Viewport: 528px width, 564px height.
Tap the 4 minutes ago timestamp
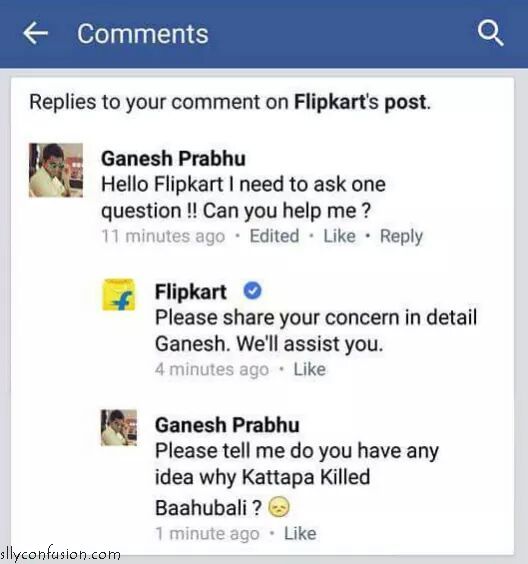point(212,370)
